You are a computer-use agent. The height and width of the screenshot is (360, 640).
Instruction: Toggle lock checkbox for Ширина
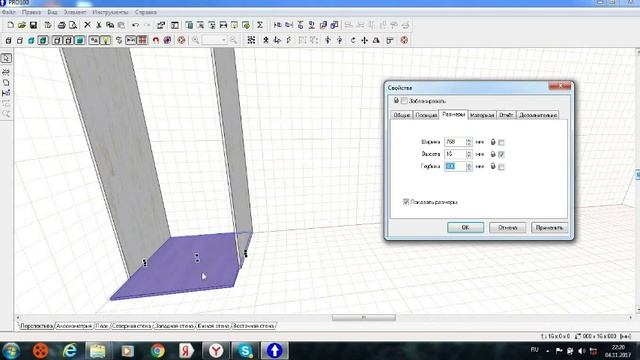click(x=501, y=142)
